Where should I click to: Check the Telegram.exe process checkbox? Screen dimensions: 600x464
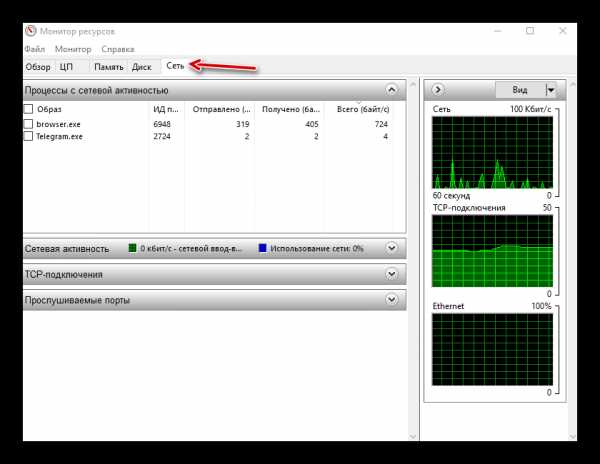[x=28, y=136]
